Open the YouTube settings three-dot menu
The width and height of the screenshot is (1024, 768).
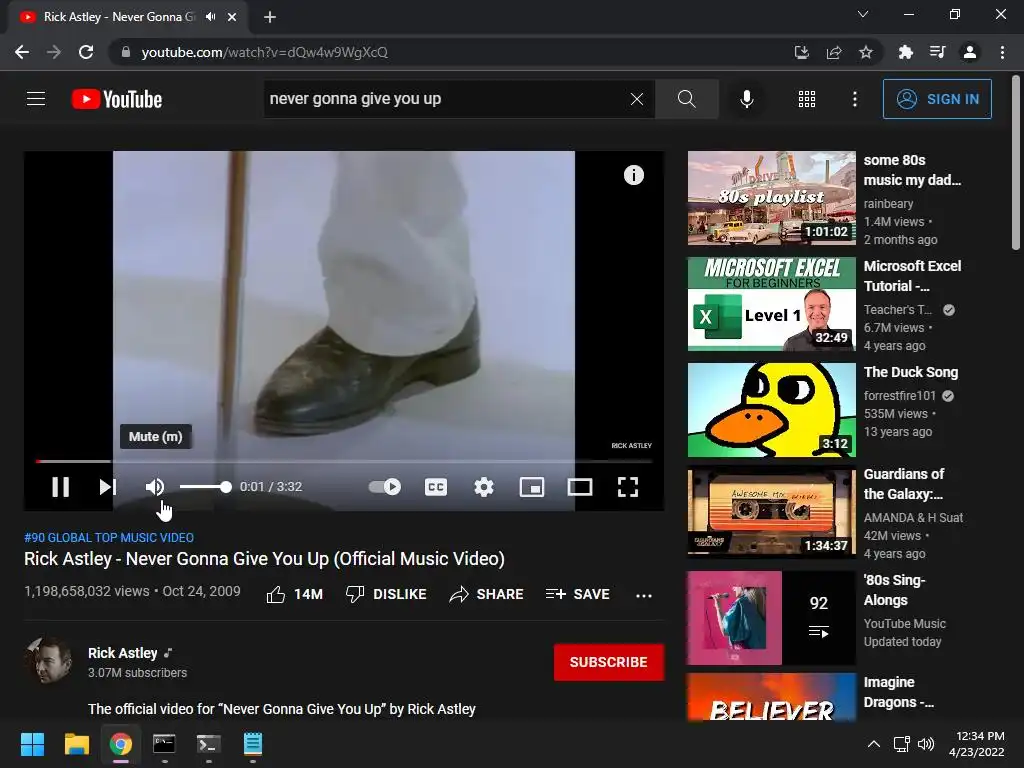854,99
